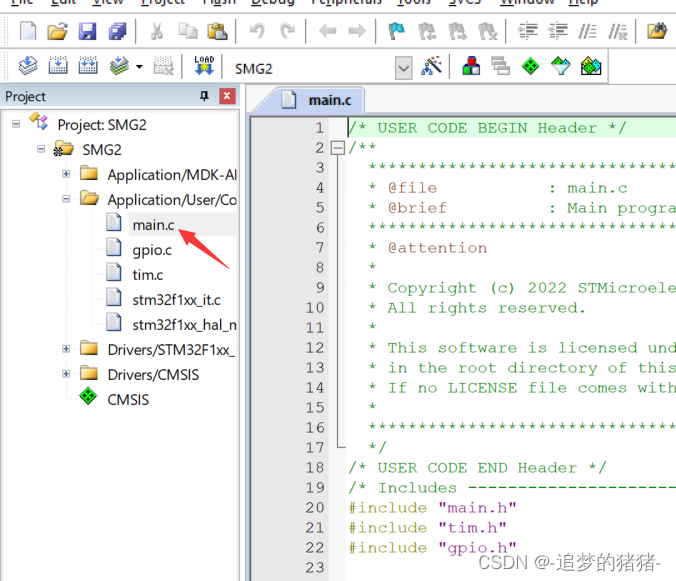The width and height of the screenshot is (676, 581).
Task: Pin the Project panel
Action: point(204,96)
